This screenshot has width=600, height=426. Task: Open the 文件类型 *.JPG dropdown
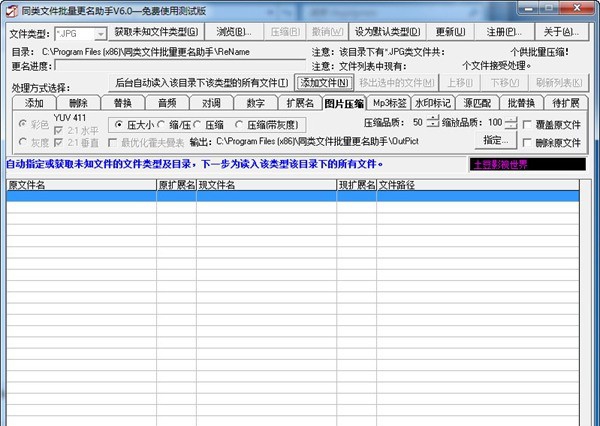(x=100, y=34)
